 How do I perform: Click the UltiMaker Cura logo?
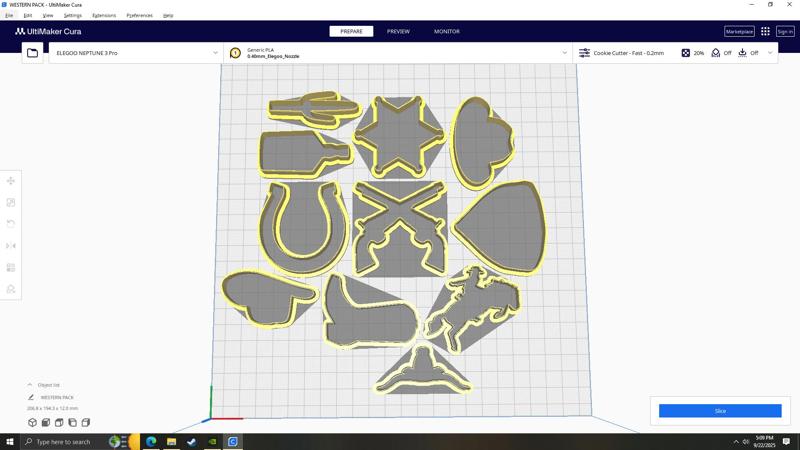pos(48,32)
